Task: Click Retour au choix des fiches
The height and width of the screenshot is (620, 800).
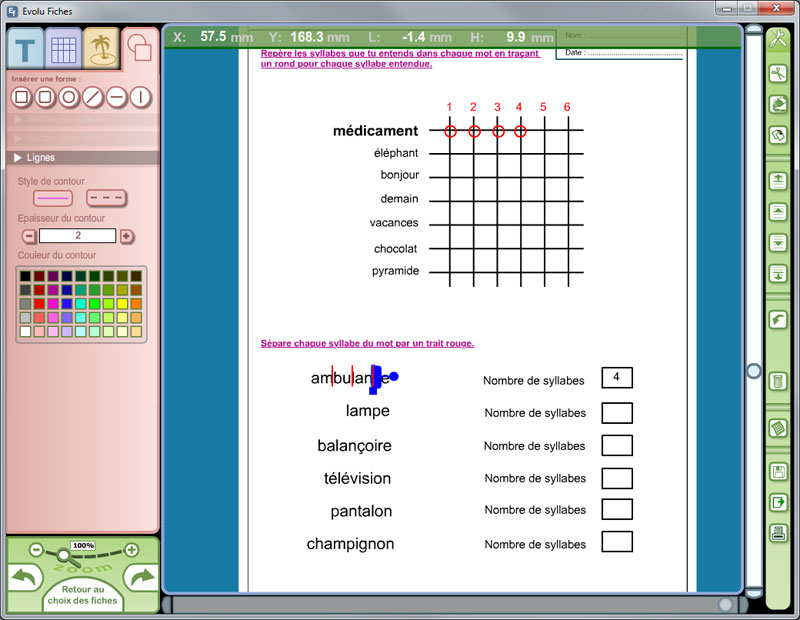Action: pyautogui.click(x=82, y=595)
